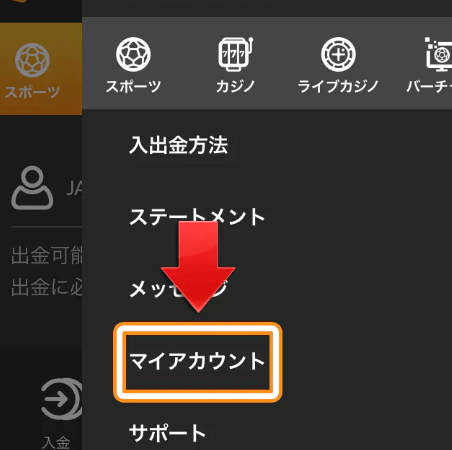The width and height of the screenshot is (452, 450).
Task: Click the カジノ text label
Action: coord(236,87)
